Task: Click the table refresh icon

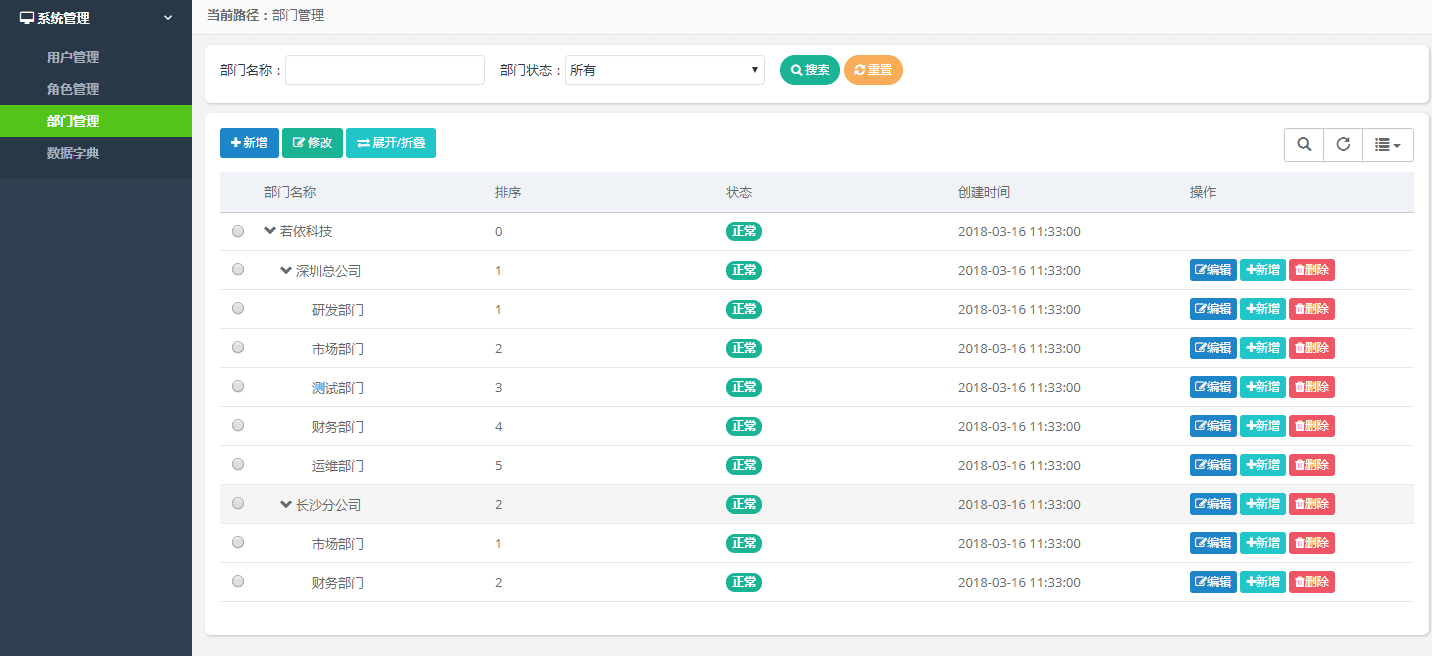Action: point(1343,144)
